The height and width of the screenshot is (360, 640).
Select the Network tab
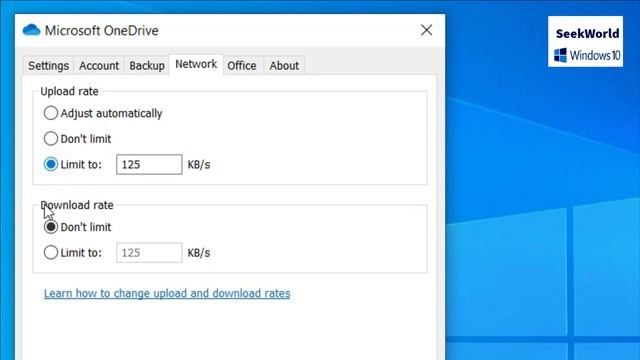click(196, 64)
